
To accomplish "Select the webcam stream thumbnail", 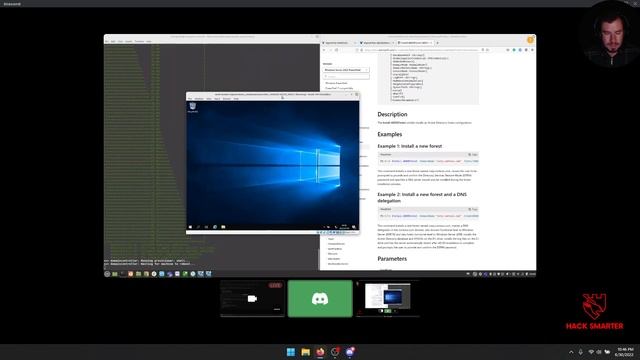I will [x=252, y=298].
